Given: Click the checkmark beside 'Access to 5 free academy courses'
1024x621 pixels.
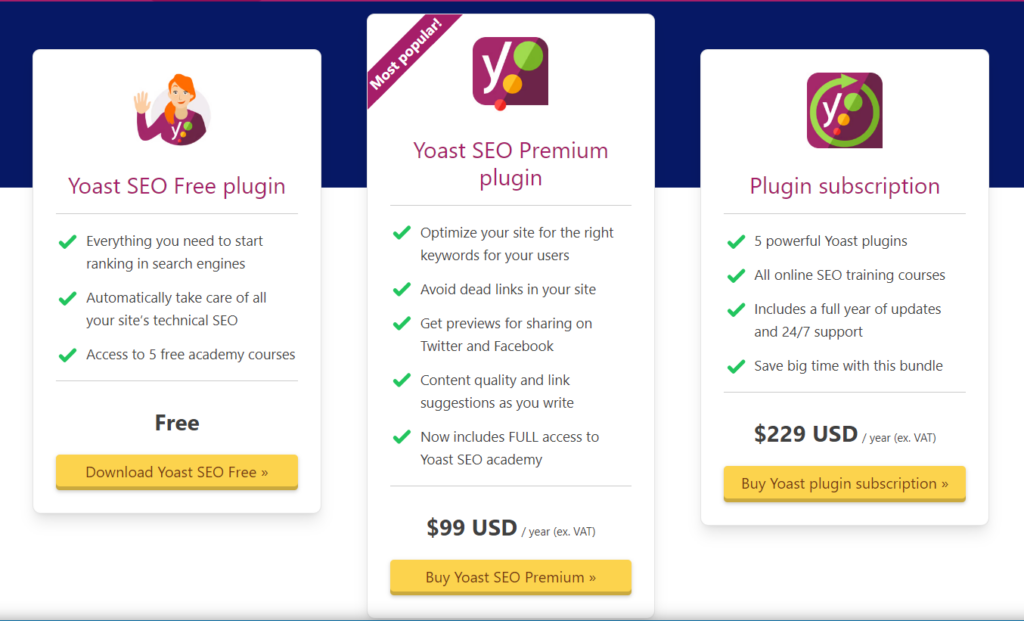Looking at the screenshot, I should (67, 354).
